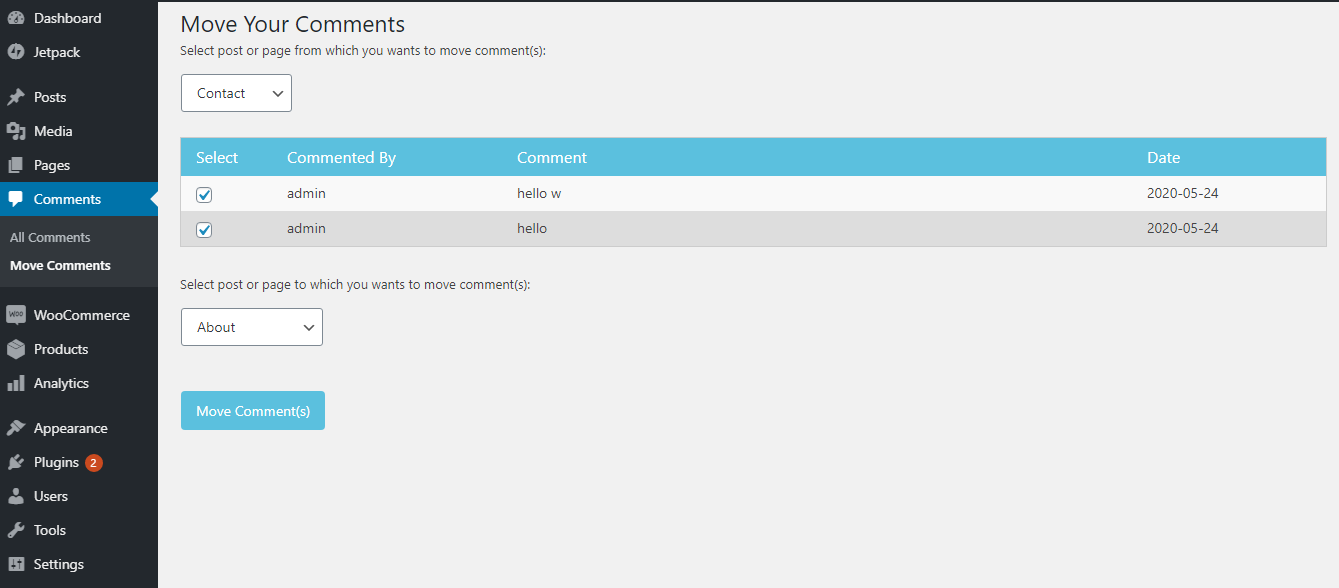Screen dimensions: 1339x588
Task: Open the Tools menu
Action: [79, 530]
